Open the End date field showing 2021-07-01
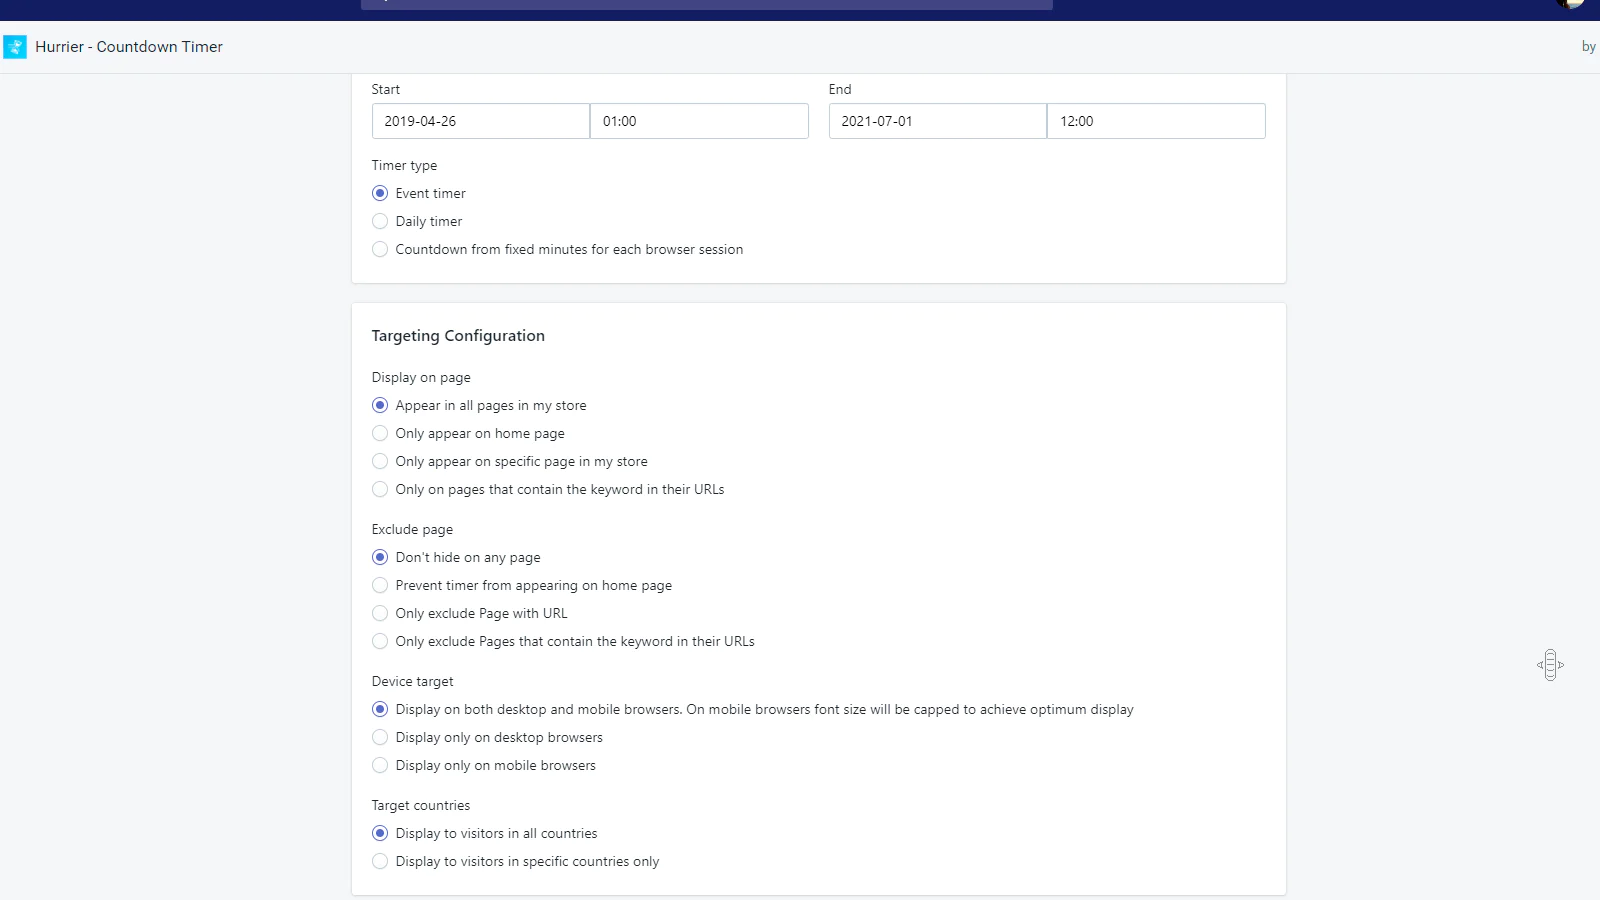The width and height of the screenshot is (1600, 900). 937,121
